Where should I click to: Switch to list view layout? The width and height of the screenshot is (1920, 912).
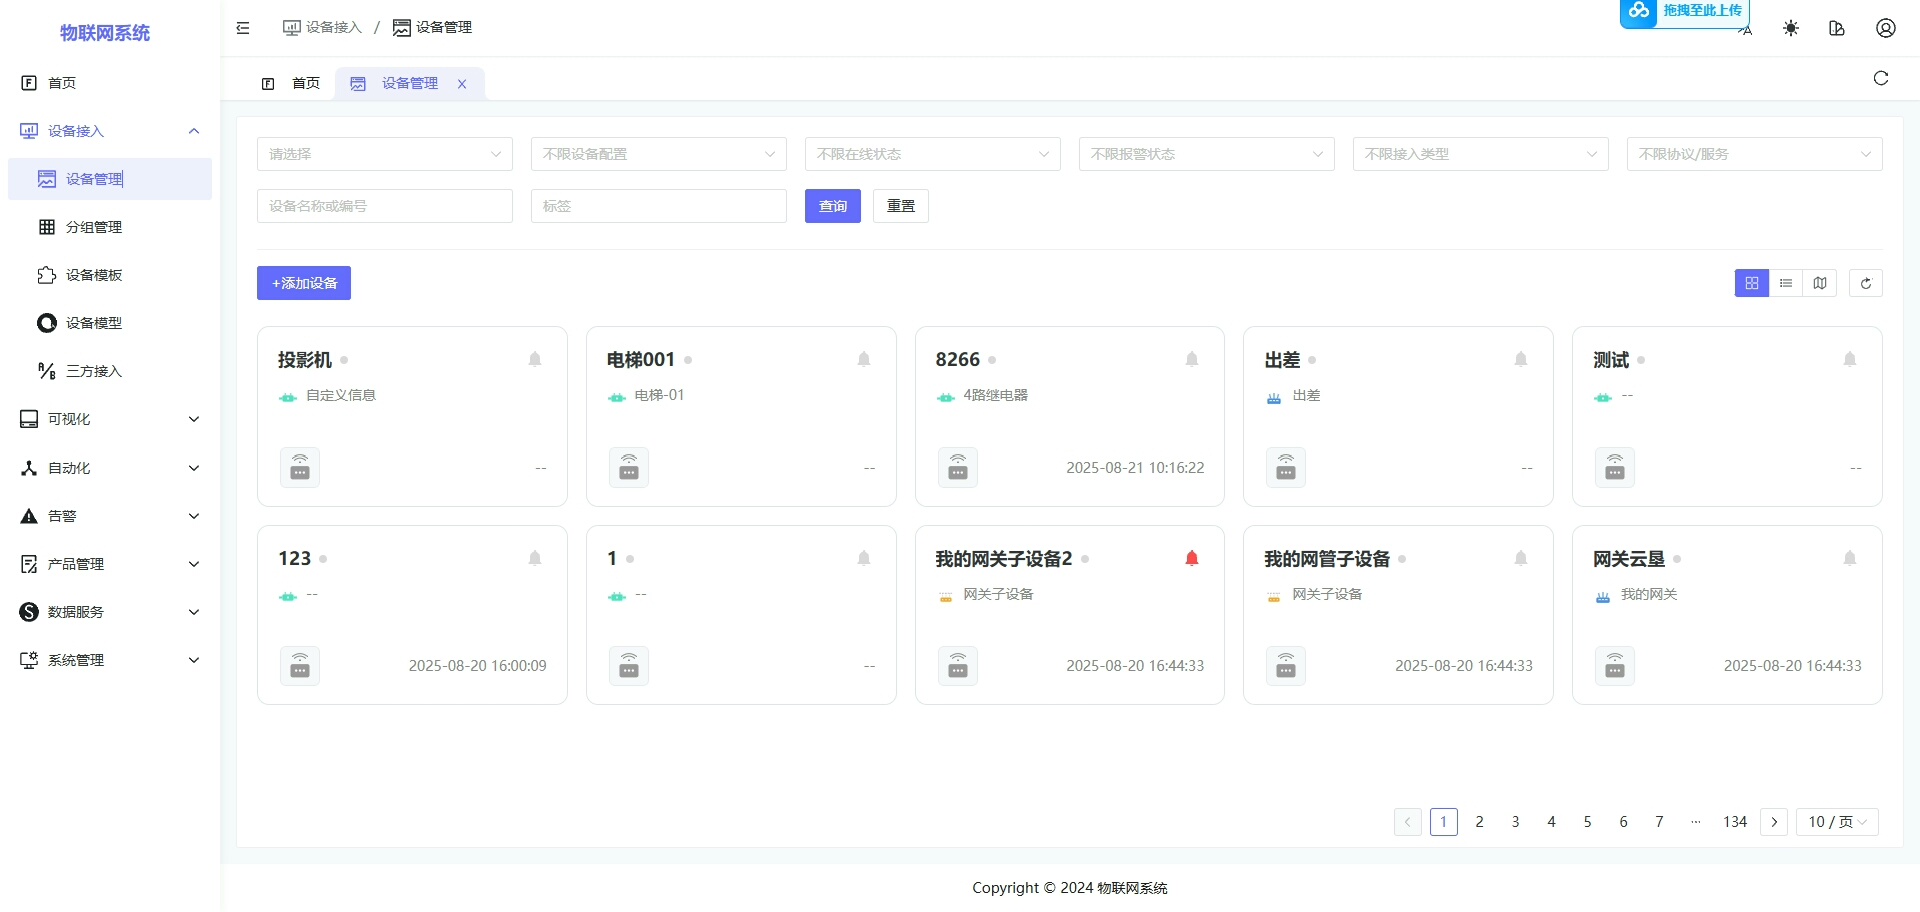coord(1785,283)
